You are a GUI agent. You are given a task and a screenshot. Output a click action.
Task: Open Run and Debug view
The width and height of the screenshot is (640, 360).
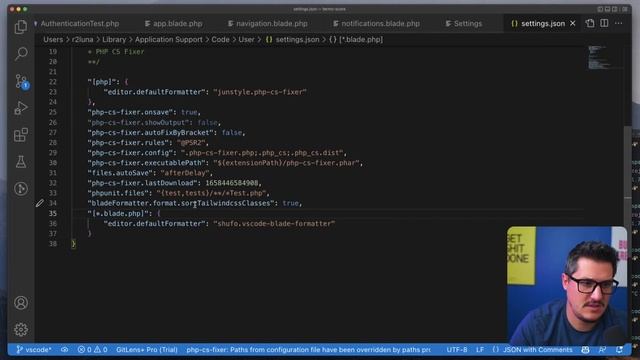tap(21, 108)
